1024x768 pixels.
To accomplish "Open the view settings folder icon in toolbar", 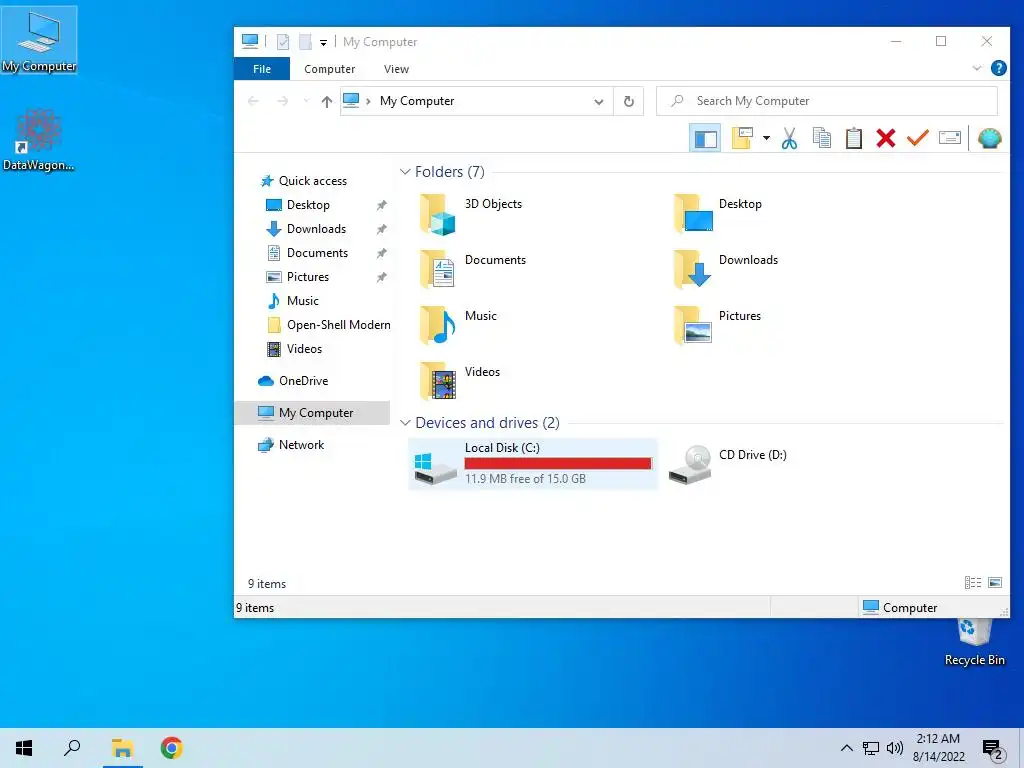I will coord(742,138).
